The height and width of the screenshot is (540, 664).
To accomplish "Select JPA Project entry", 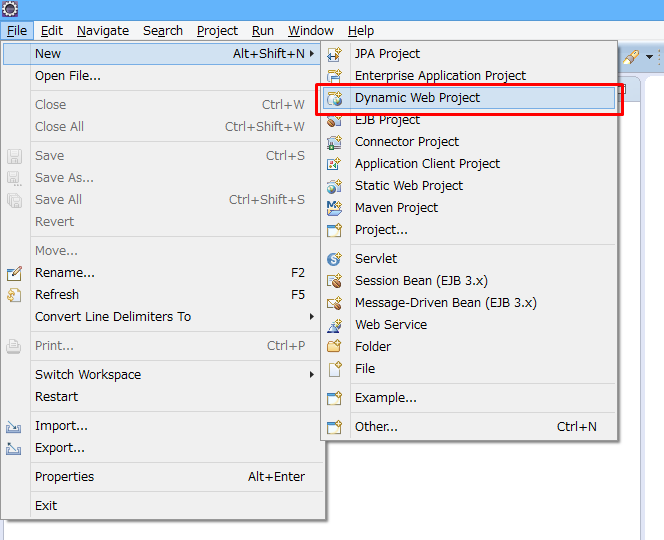I will pos(469,54).
